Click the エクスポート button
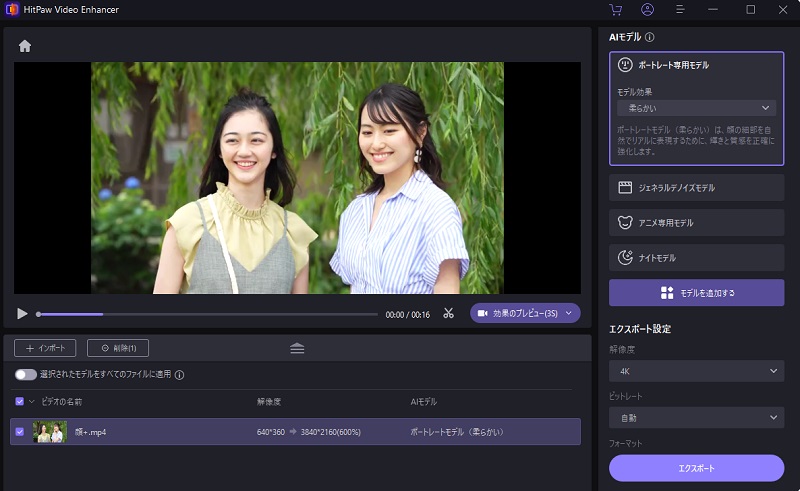Viewport: 800px width, 491px height. coord(696,468)
